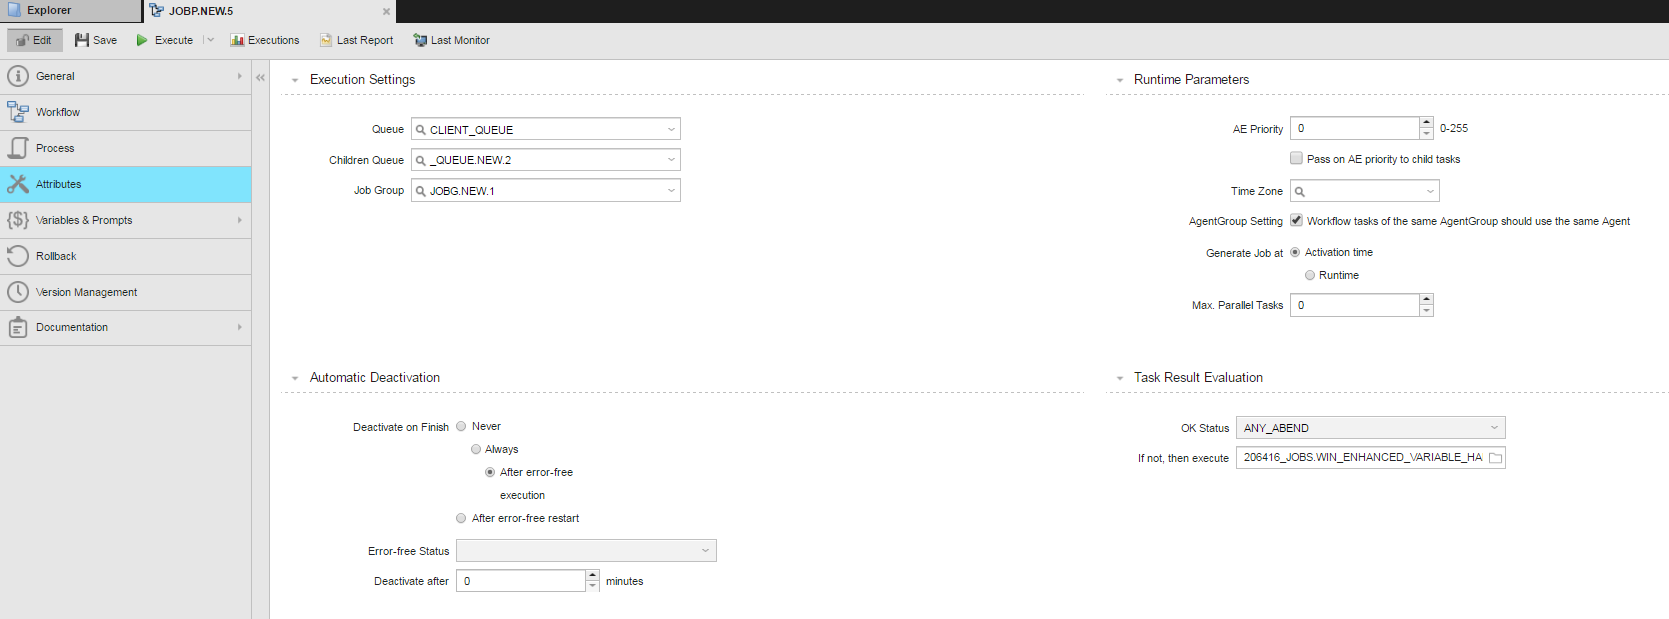Open the Executions label
Viewport: 1669px width, 619px height.
(274, 40)
